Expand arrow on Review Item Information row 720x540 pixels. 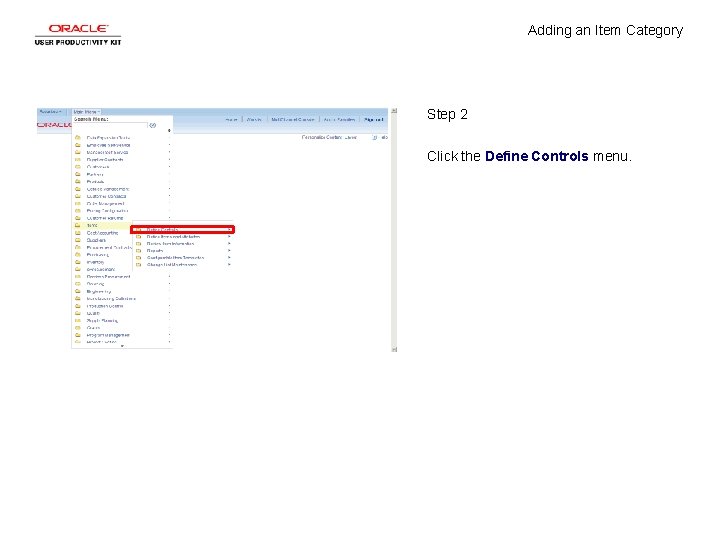(x=229, y=244)
